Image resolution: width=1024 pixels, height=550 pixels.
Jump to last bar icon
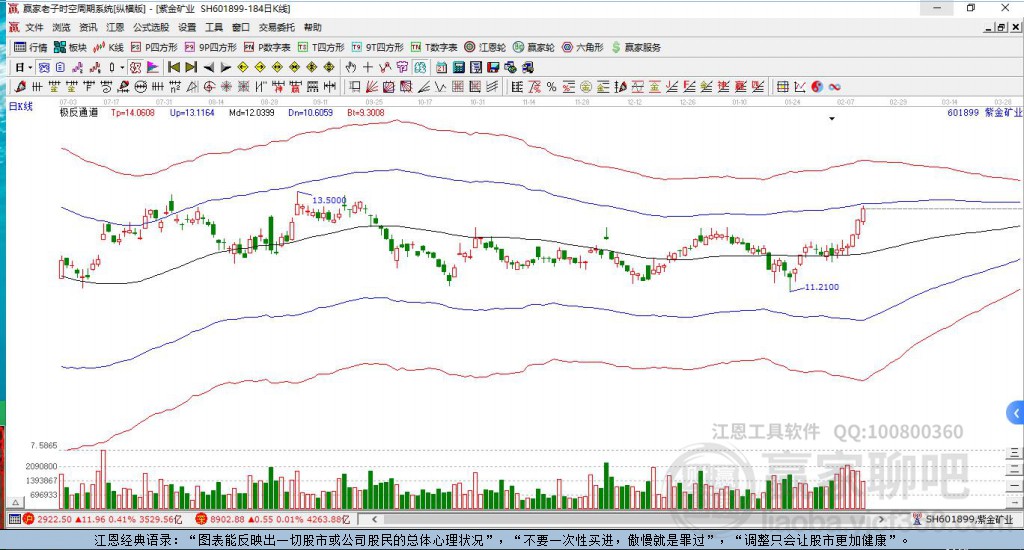(191, 67)
